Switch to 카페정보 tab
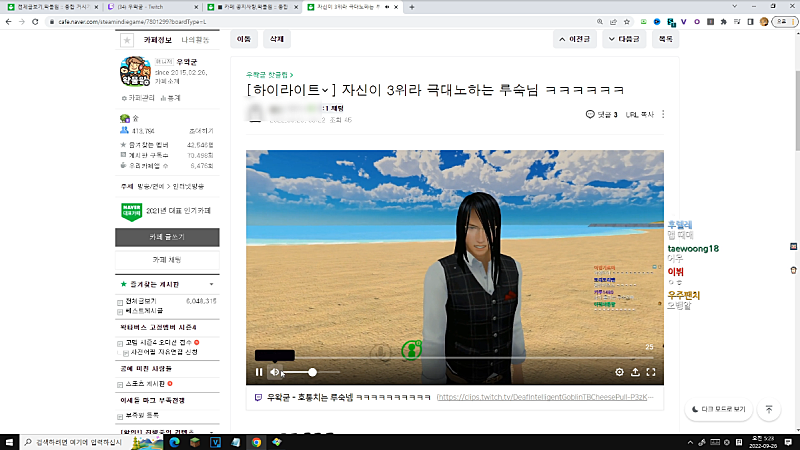 [x=158, y=40]
